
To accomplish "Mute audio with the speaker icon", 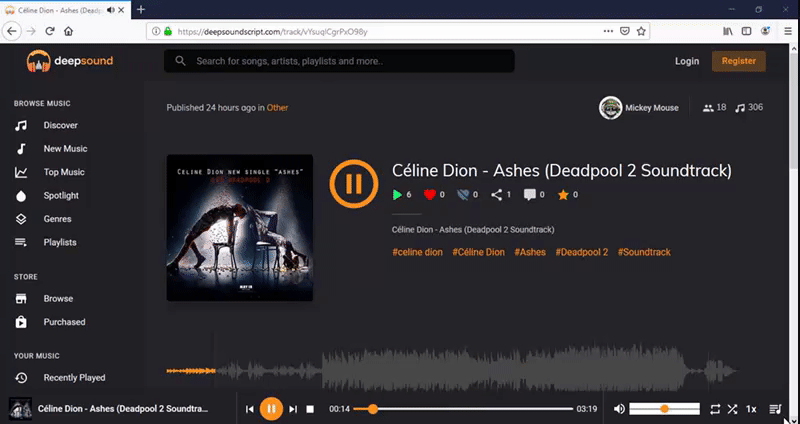I will [619, 409].
